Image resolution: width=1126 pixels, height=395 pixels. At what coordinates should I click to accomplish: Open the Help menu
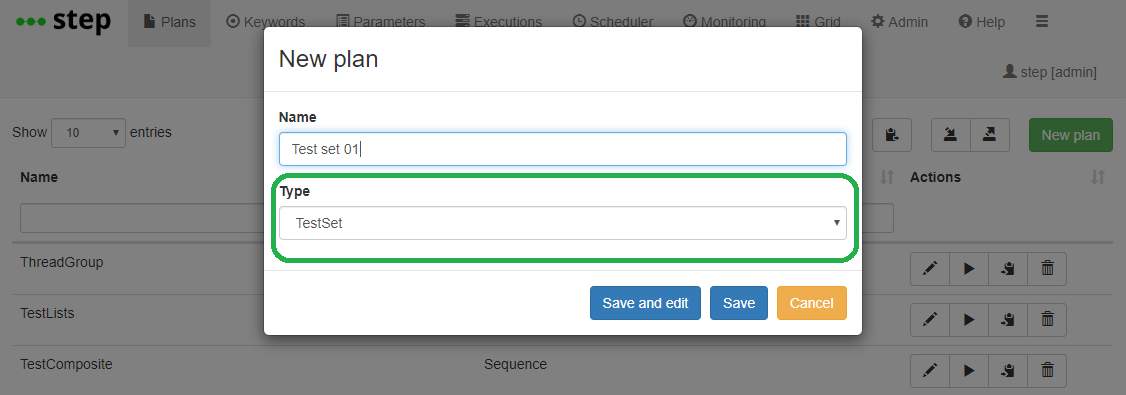pyautogui.click(x=982, y=22)
